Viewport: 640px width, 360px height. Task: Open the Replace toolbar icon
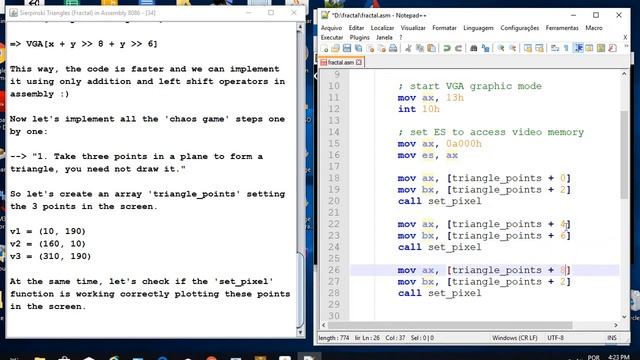click(485, 48)
